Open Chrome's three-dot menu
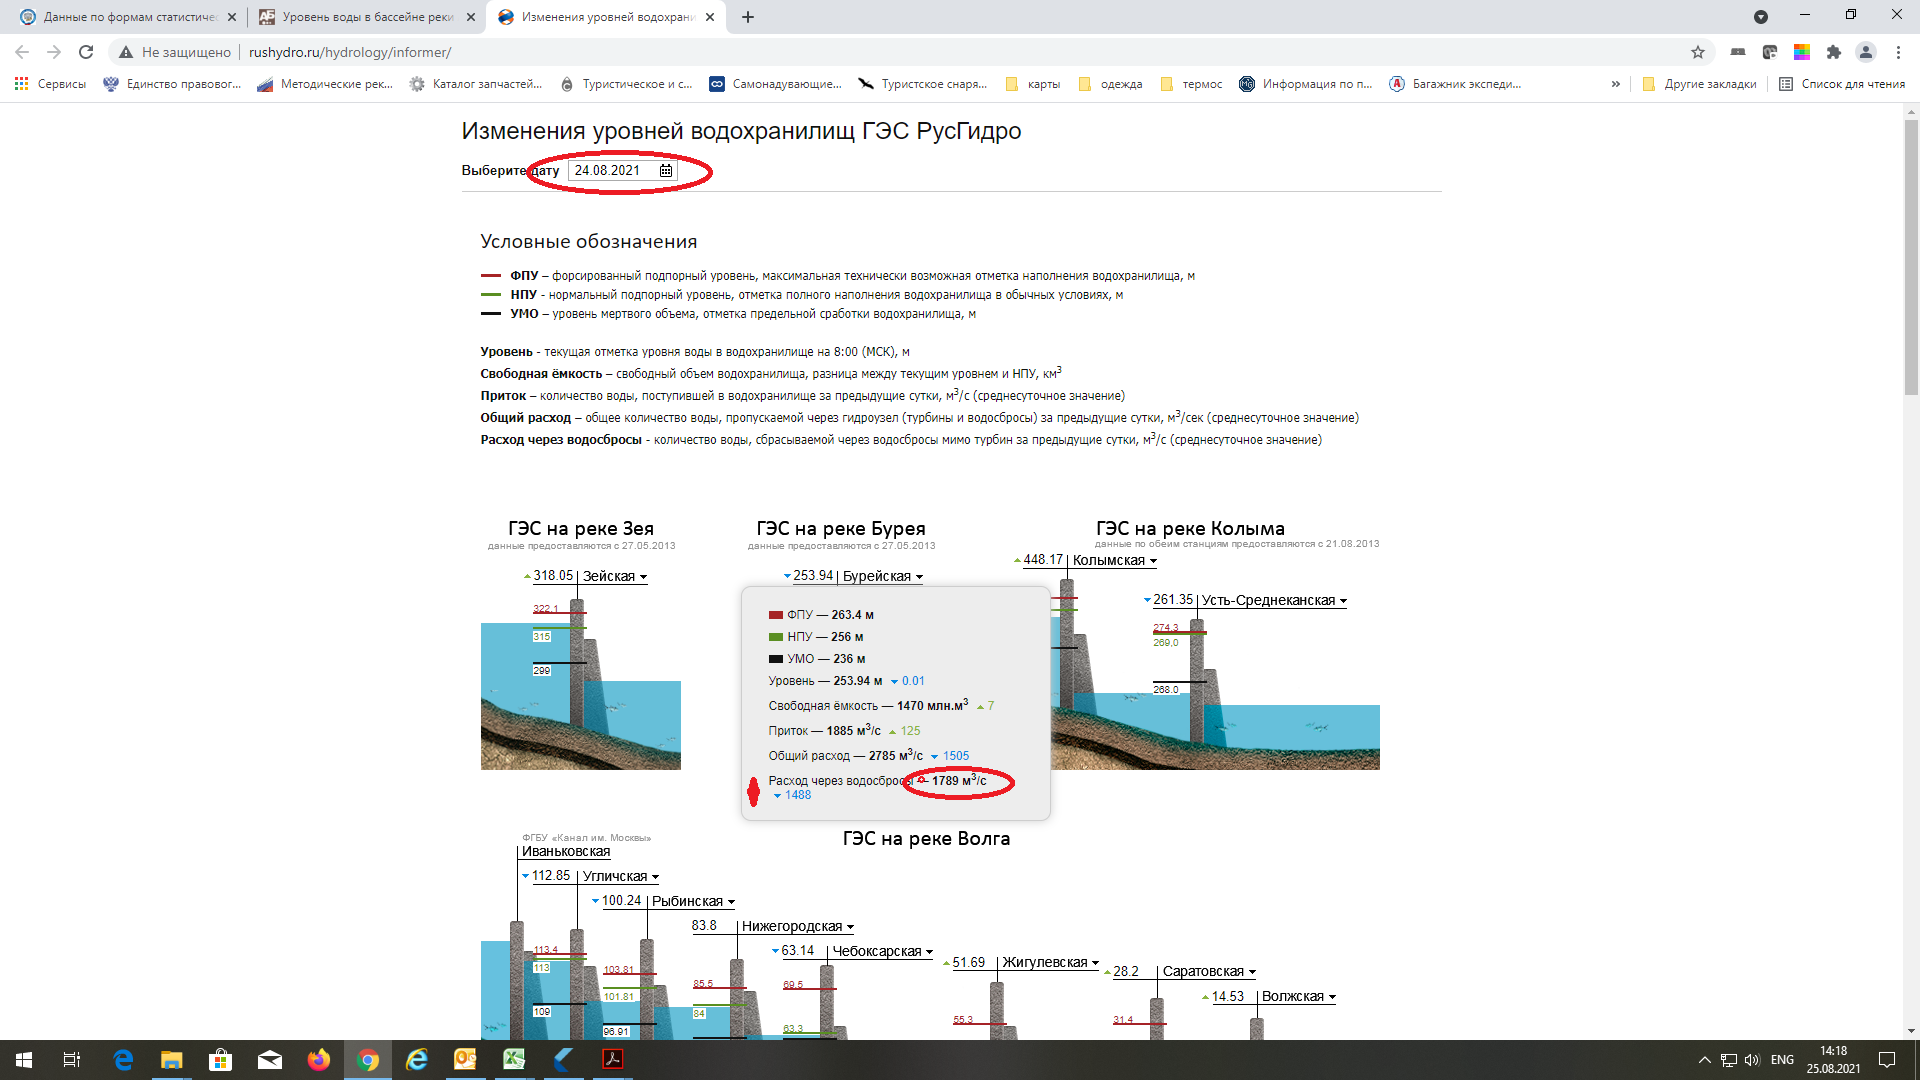 click(1898, 52)
